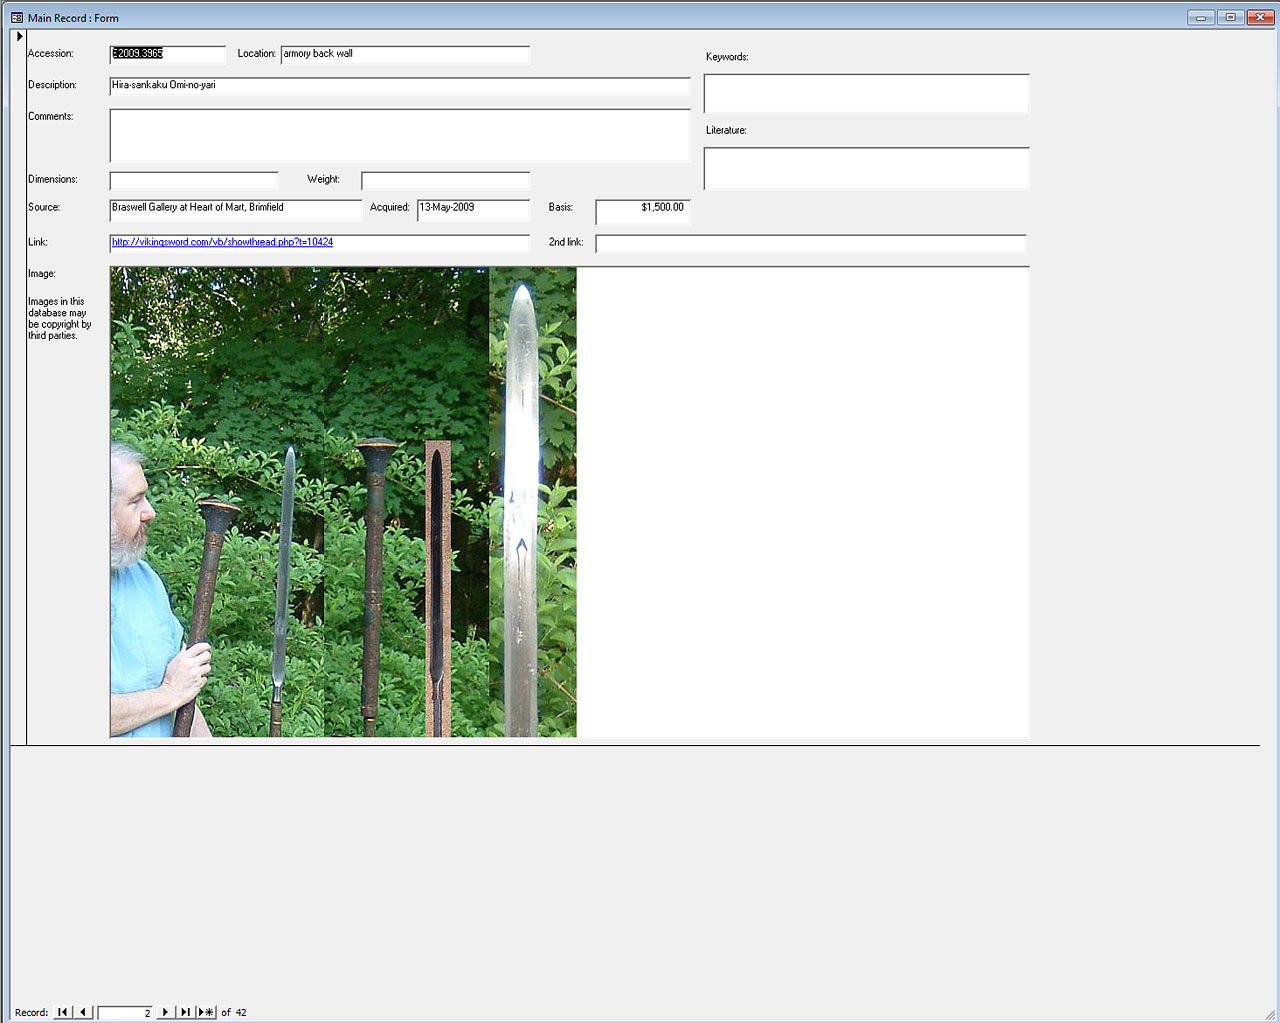Viewport: 1280px width, 1023px height.
Task: Click the 2nd link label
Action: (x=566, y=242)
